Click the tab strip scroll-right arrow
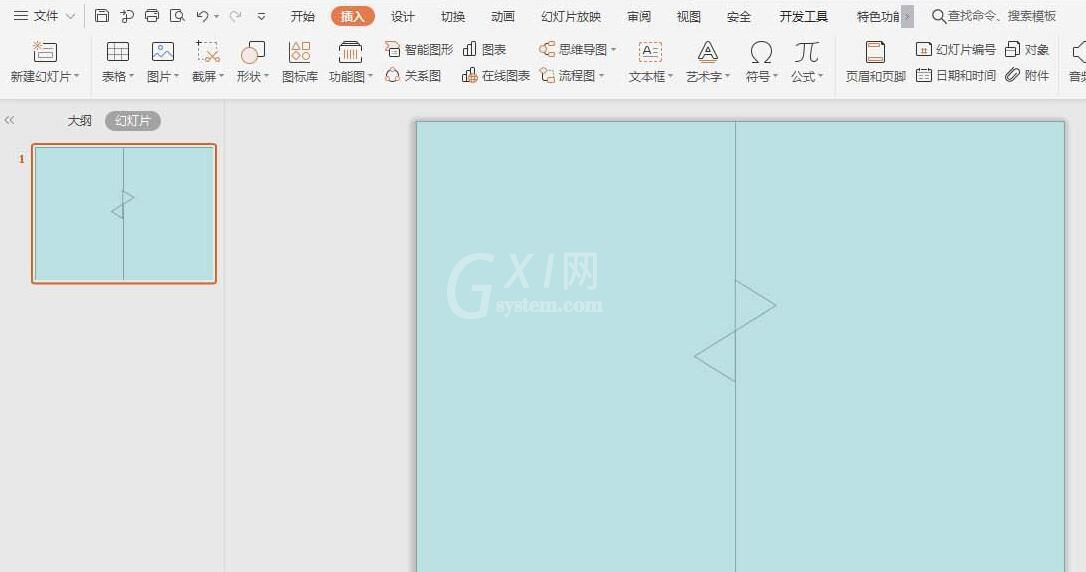The image size is (1086, 572). [908, 16]
